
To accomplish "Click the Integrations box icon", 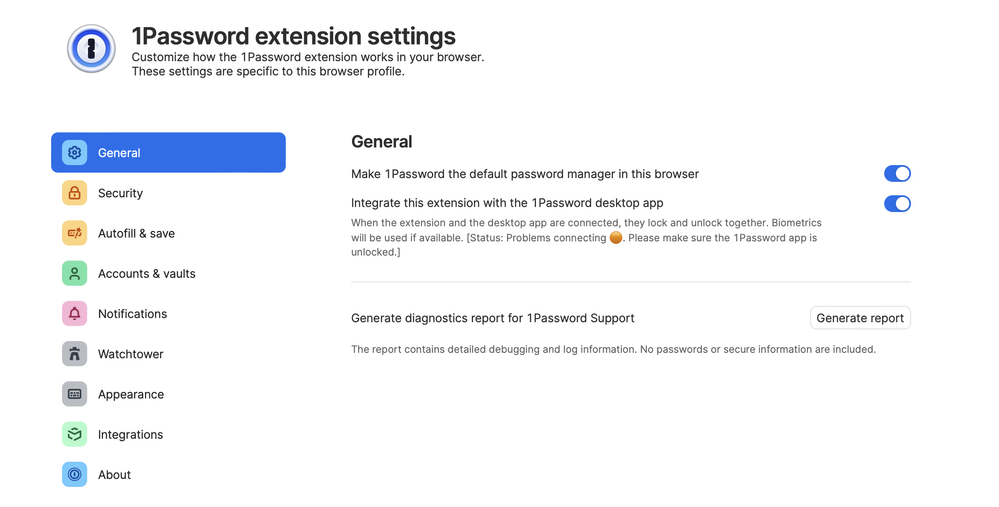I will tap(74, 434).
